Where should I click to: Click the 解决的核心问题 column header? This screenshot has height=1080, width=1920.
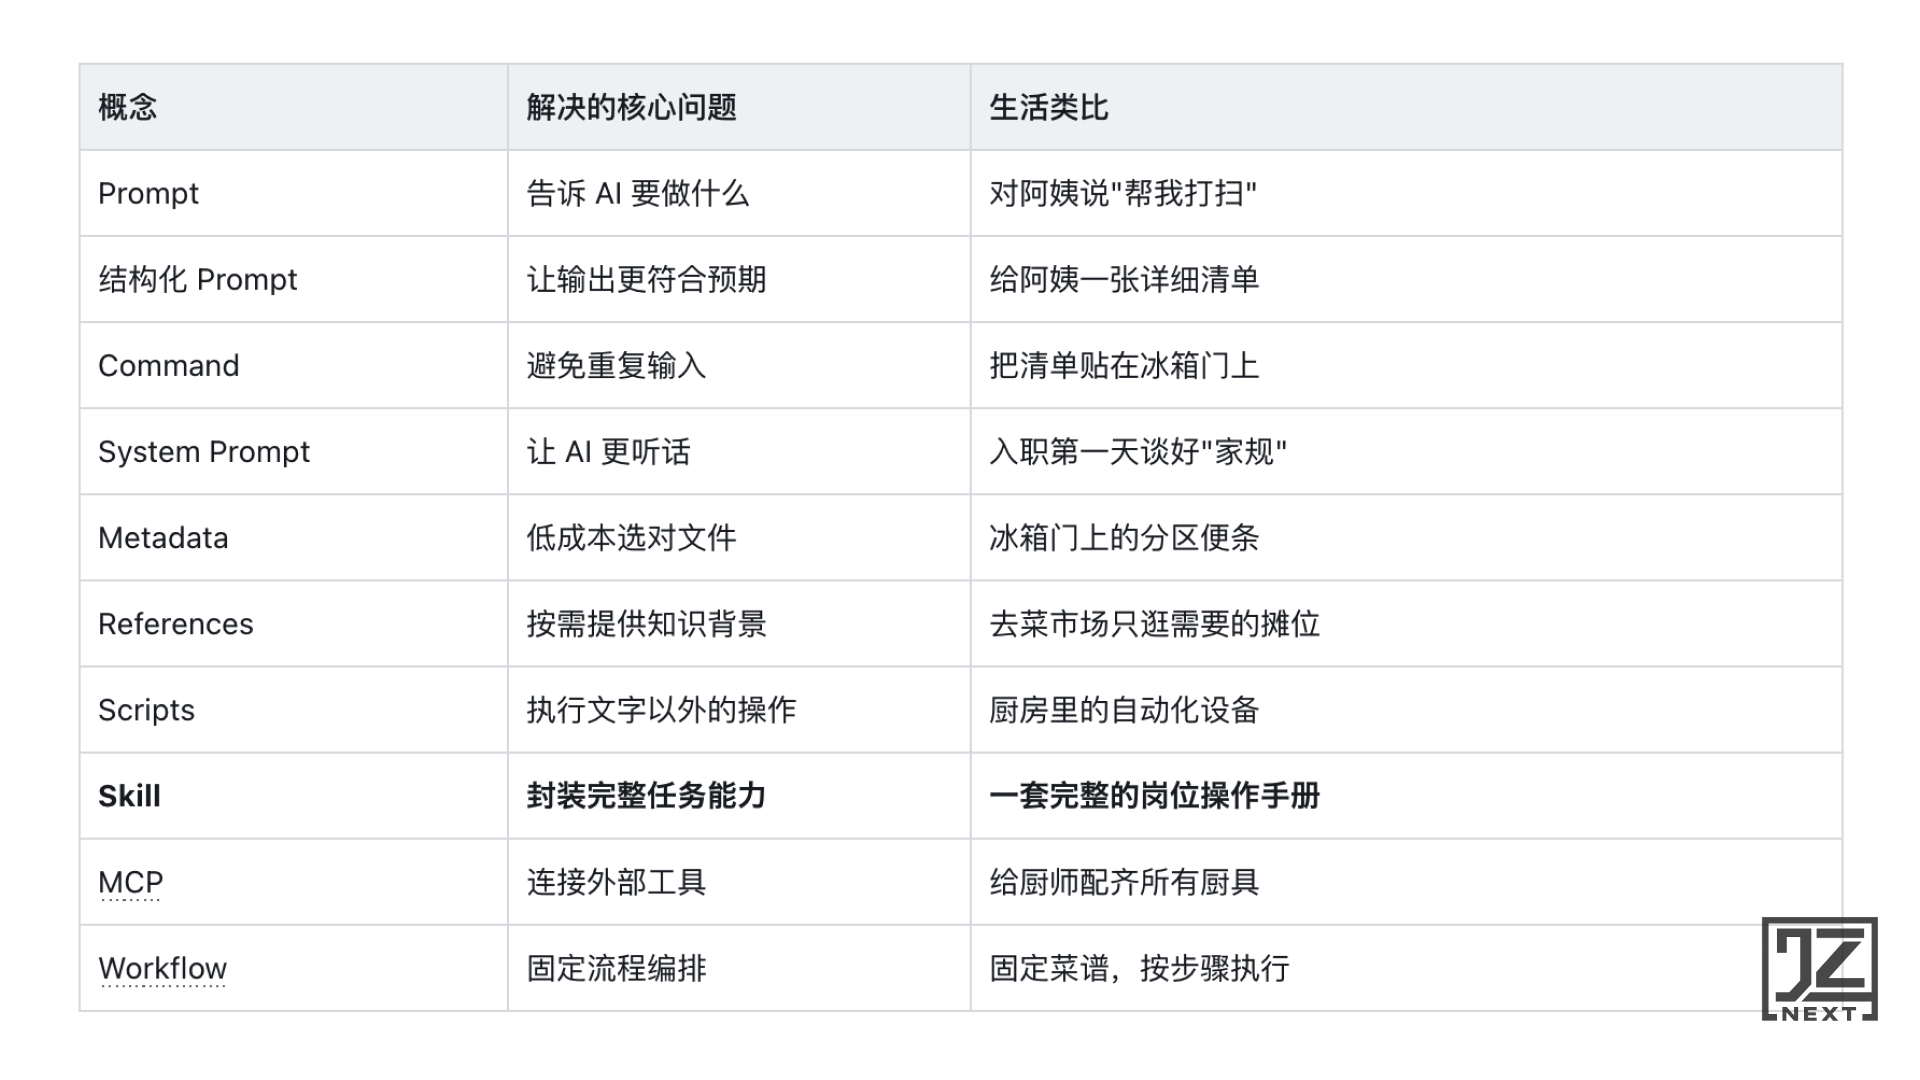[632, 107]
